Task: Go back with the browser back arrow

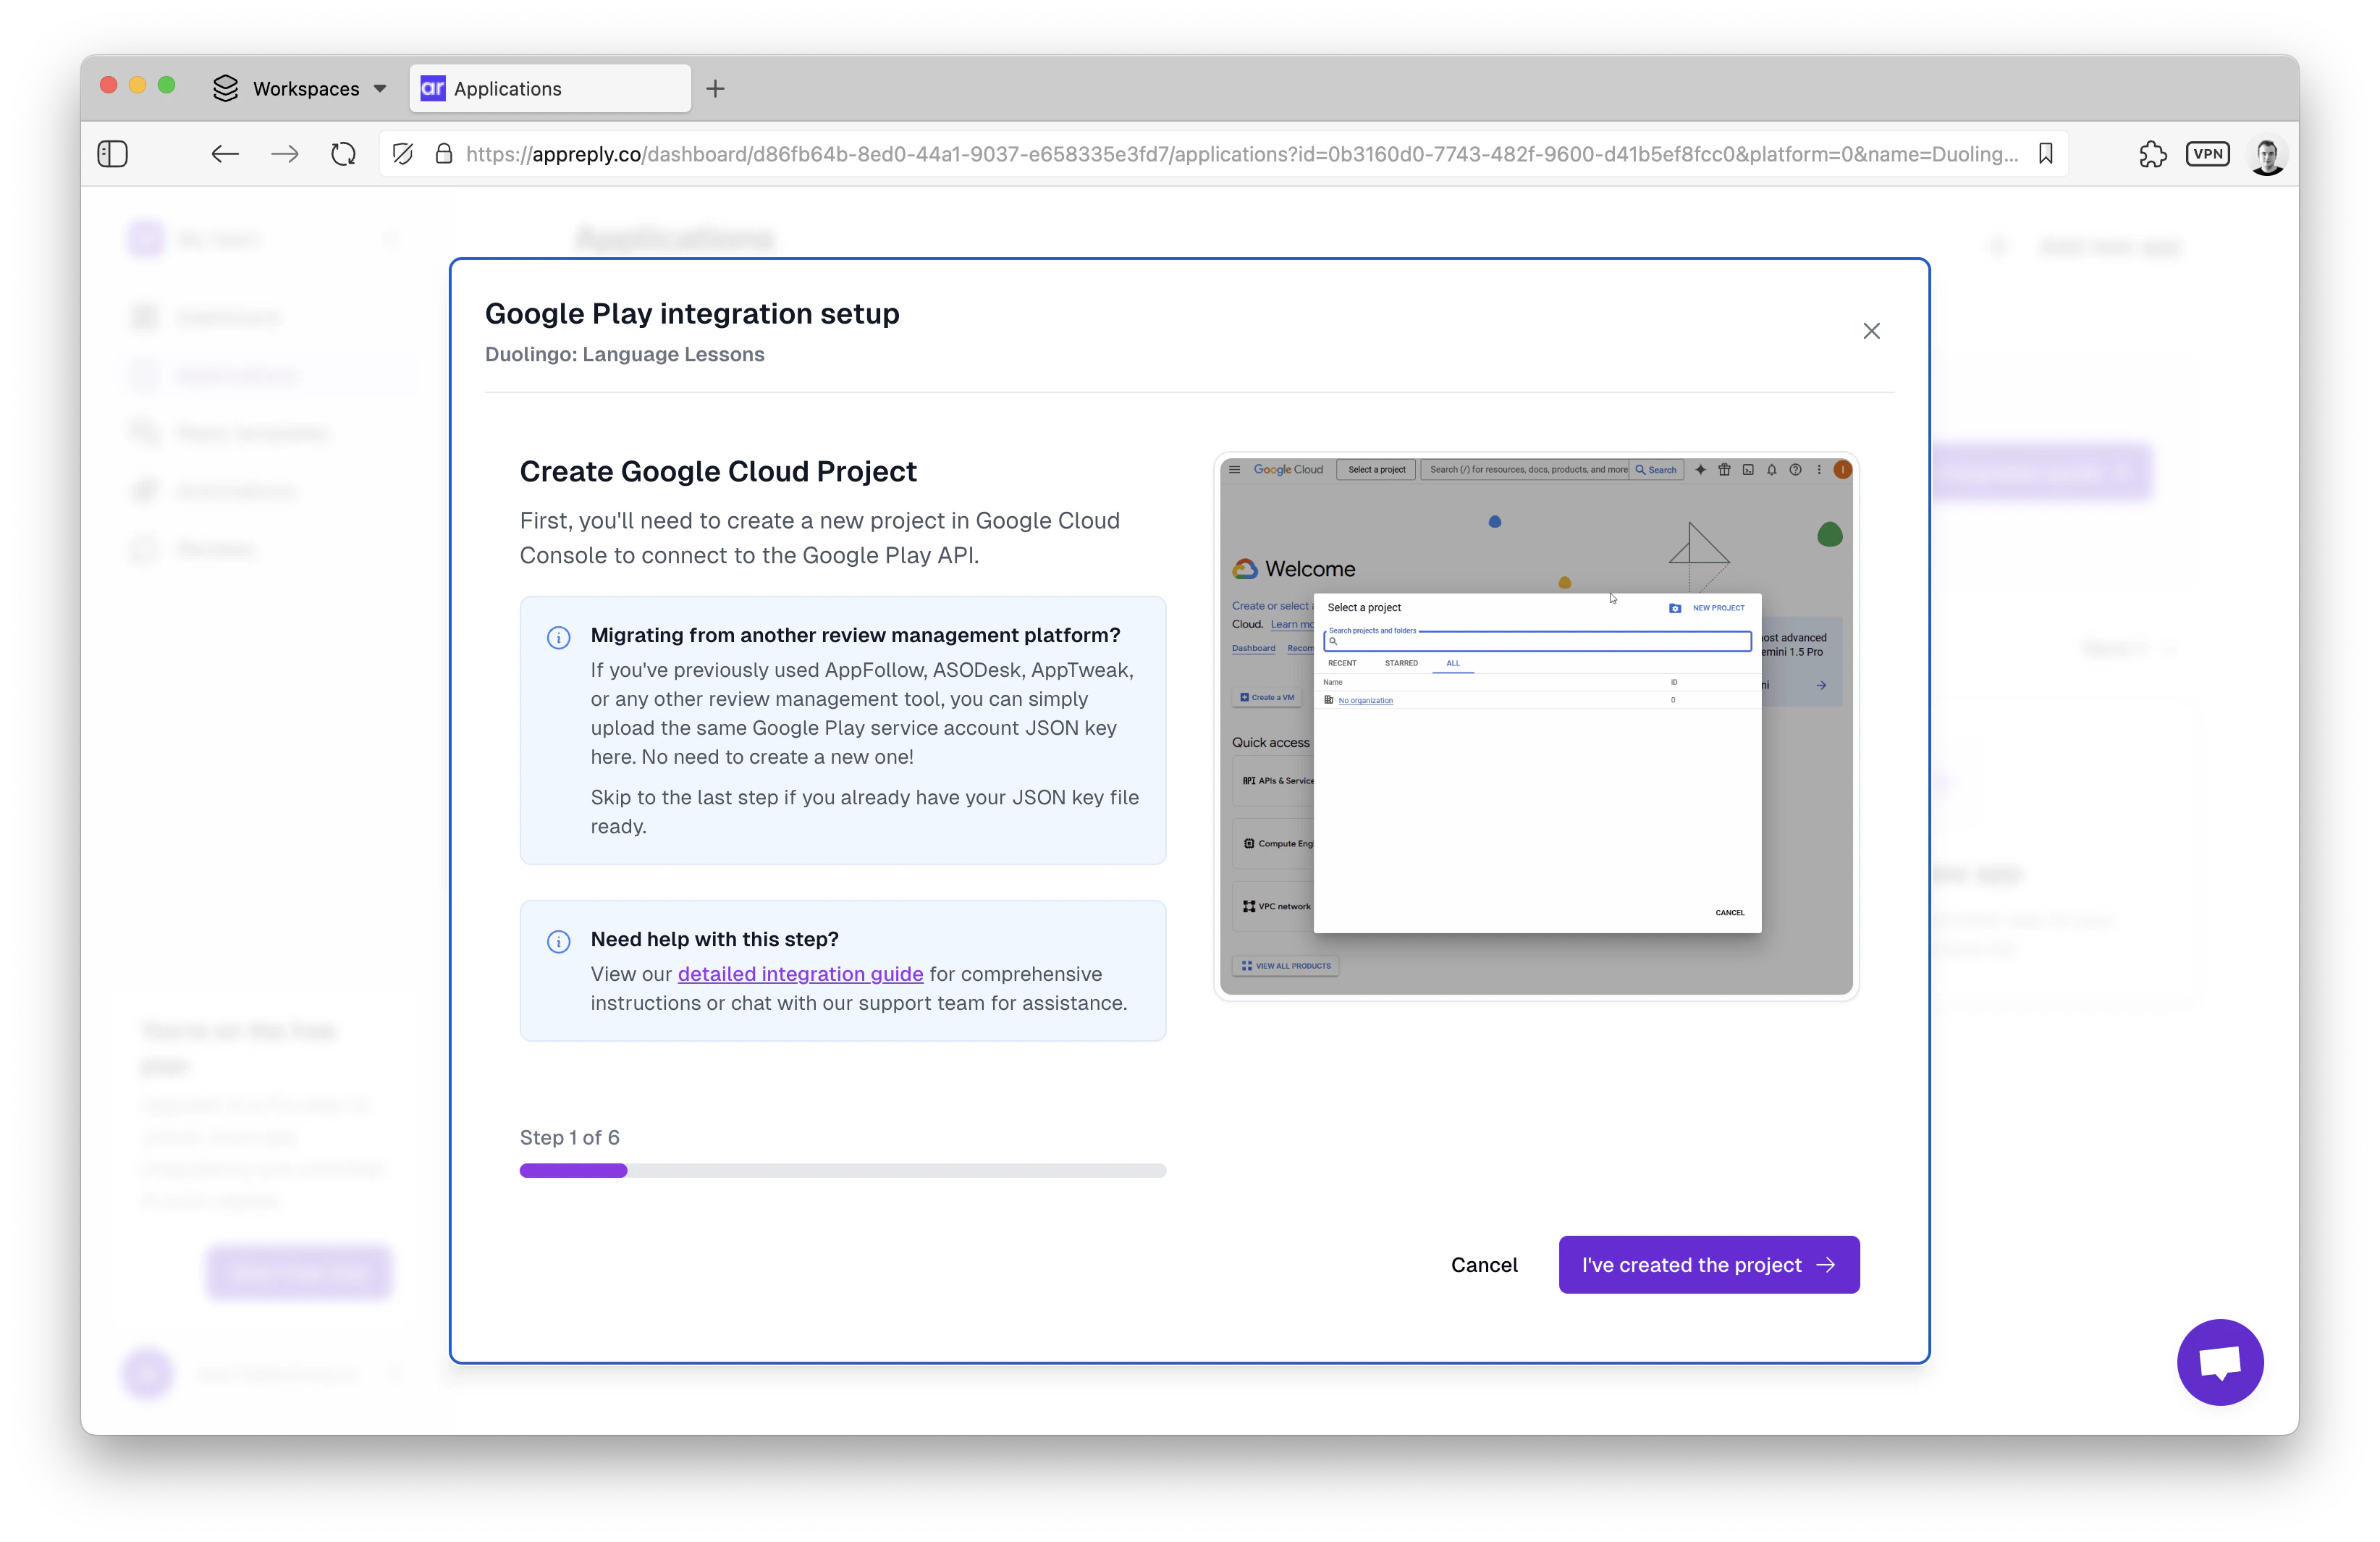Action: click(225, 154)
